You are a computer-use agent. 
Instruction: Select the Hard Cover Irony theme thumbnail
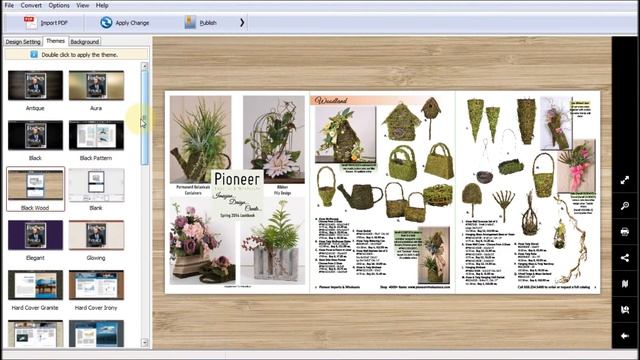(x=96, y=285)
